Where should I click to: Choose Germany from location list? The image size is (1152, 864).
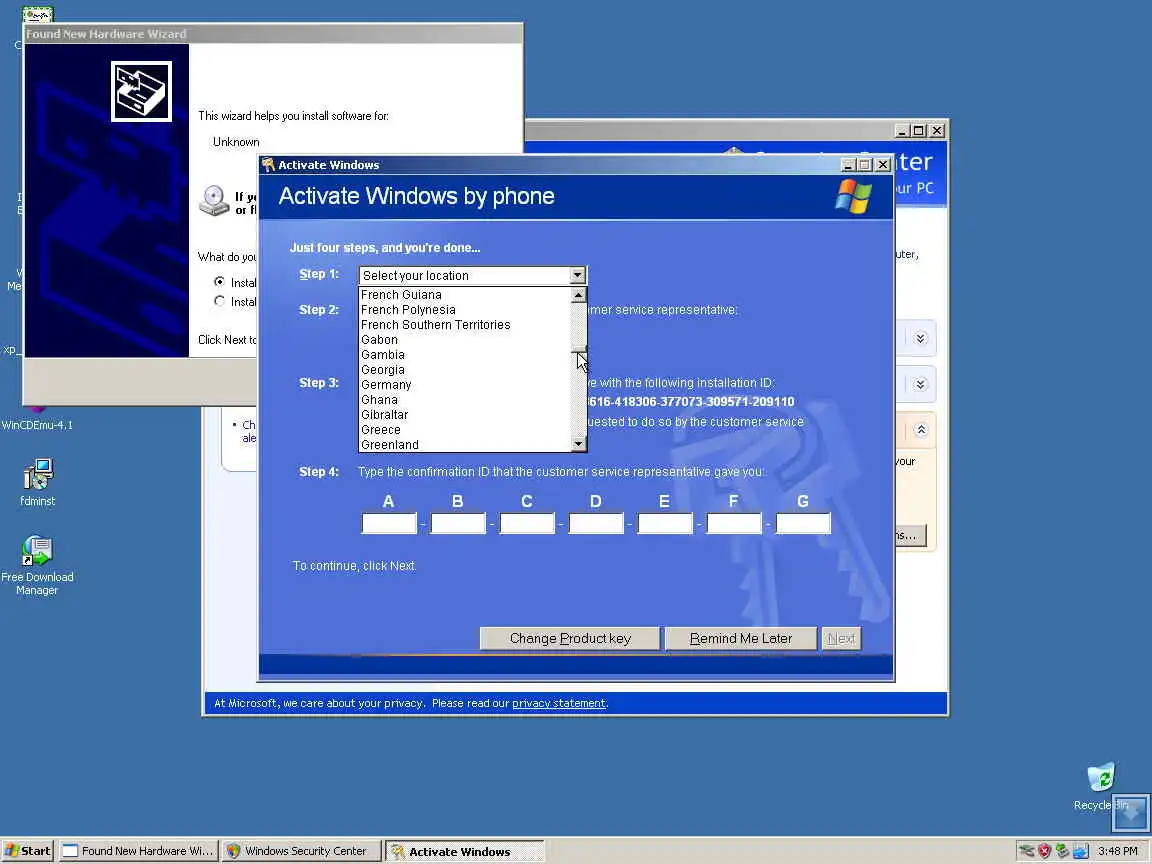pyautogui.click(x=465, y=385)
